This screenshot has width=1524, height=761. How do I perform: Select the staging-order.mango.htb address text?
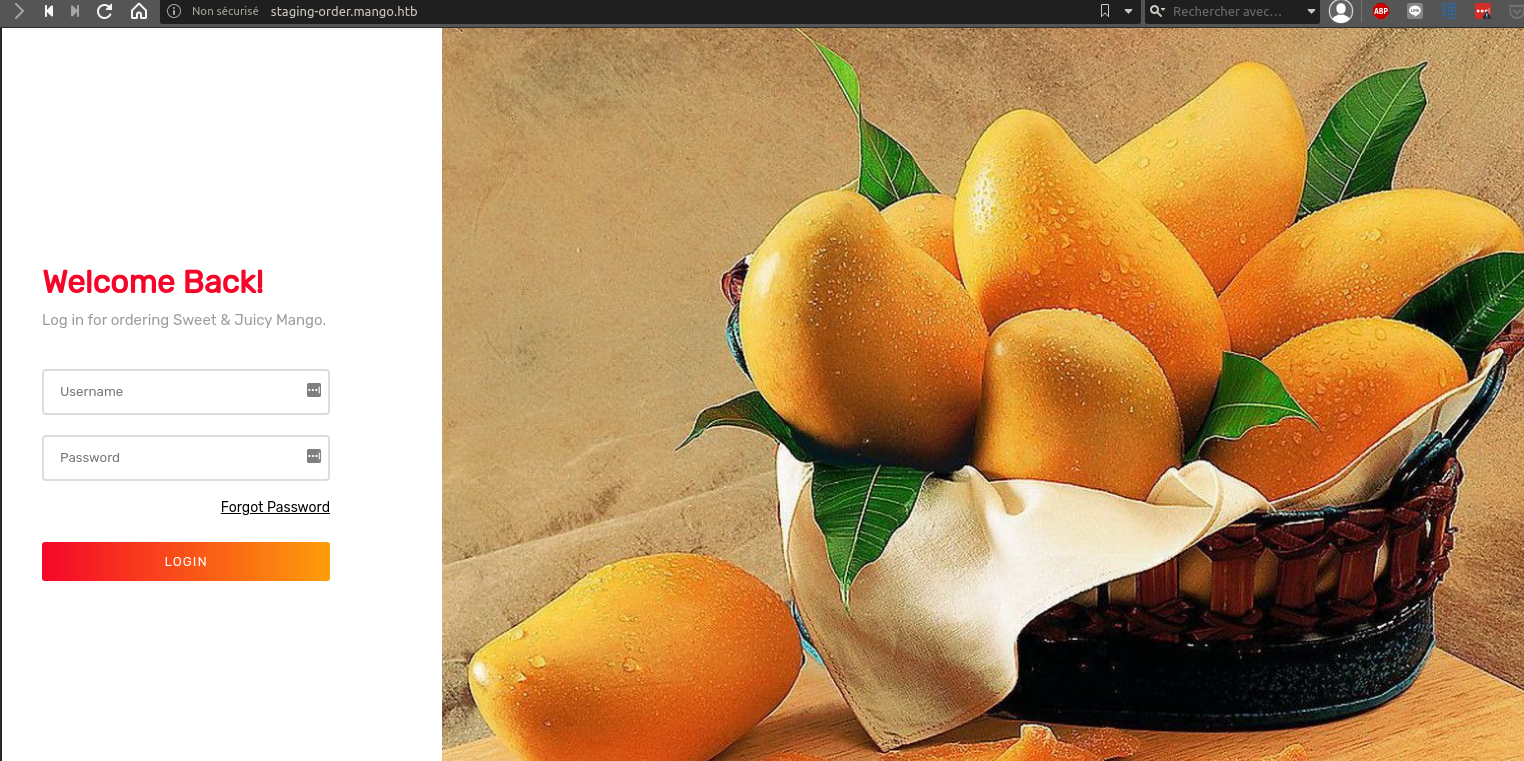pos(344,12)
